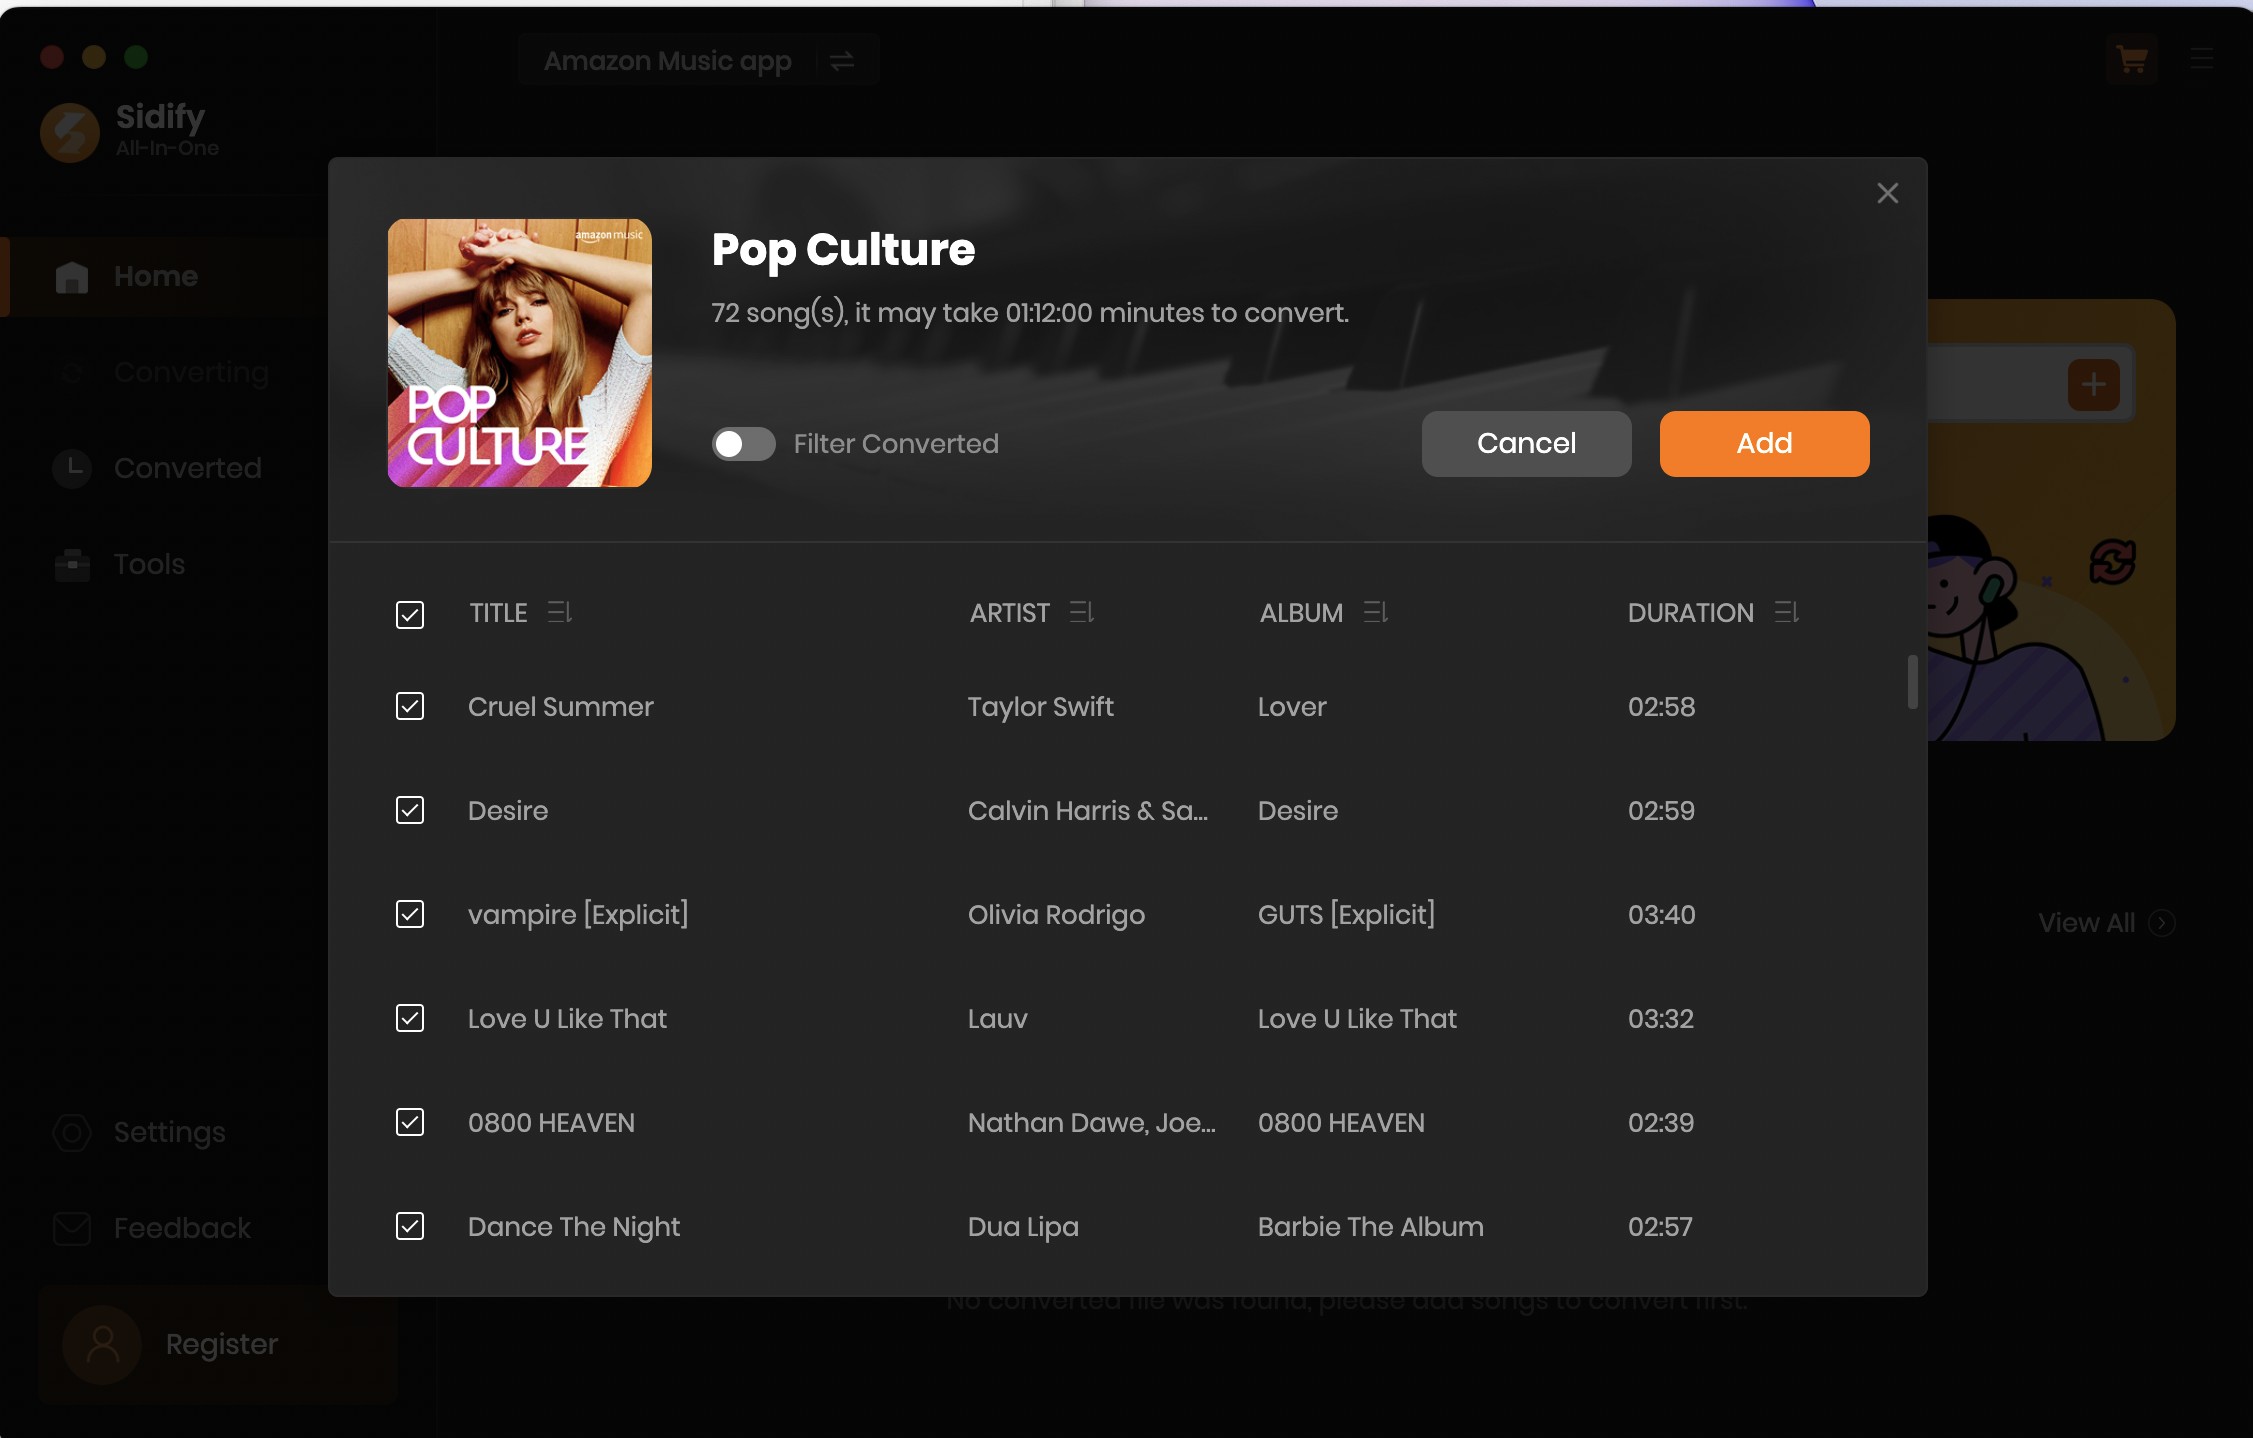
Task: Click the ALBUM column header
Action: pos(1301,613)
